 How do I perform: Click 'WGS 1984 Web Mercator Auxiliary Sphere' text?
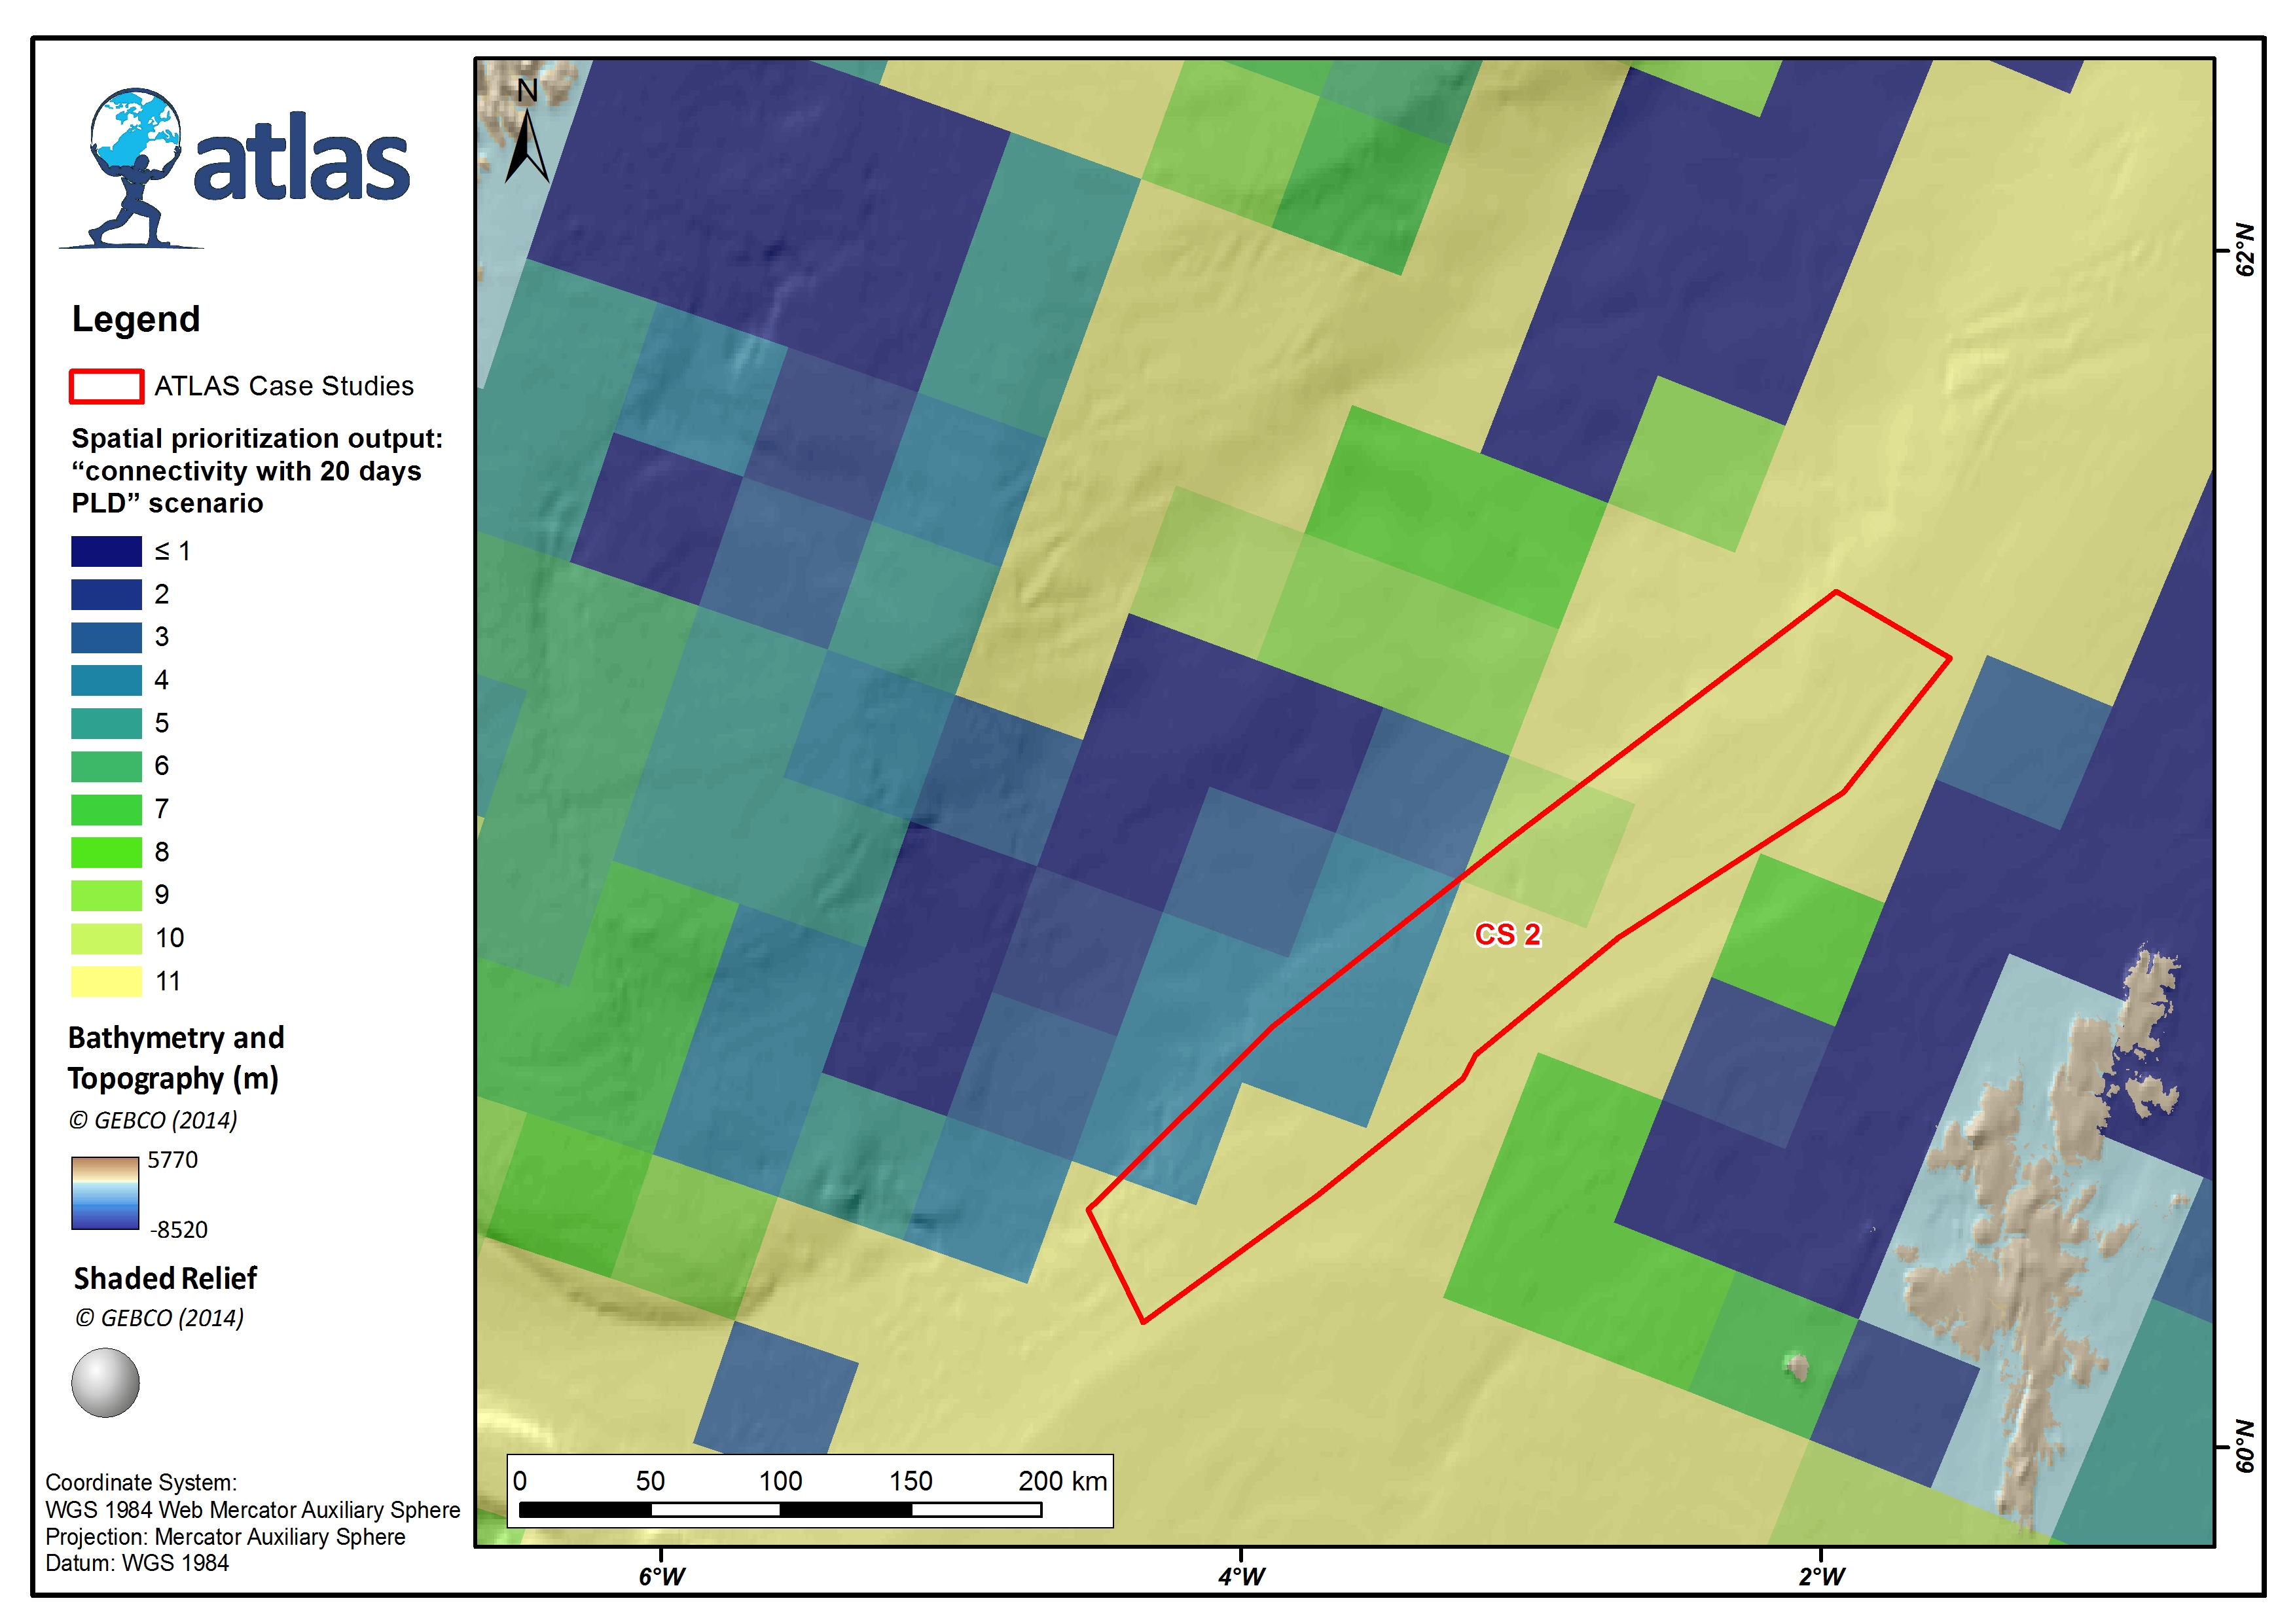[x=253, y=1509]
